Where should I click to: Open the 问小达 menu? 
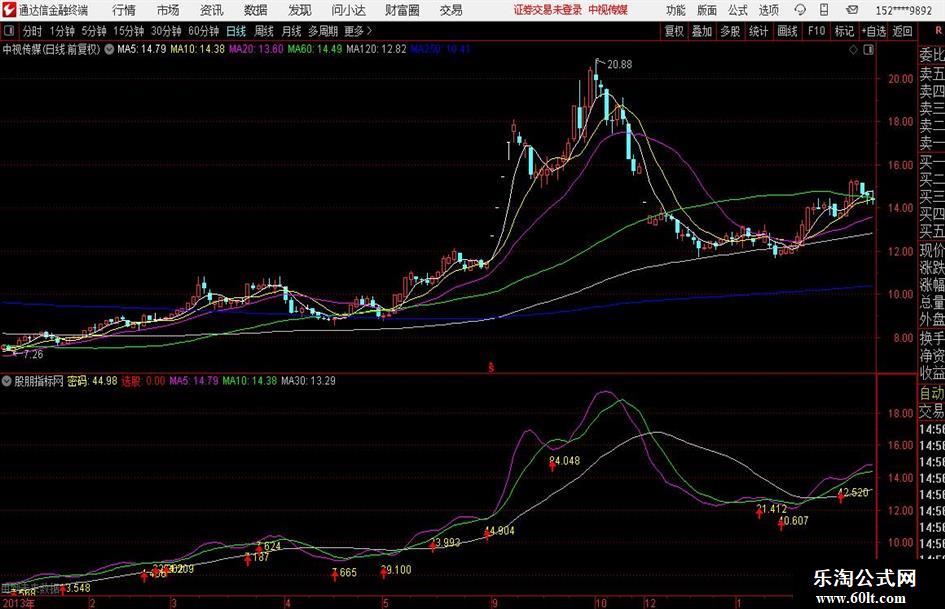click(x=348, y=10)
